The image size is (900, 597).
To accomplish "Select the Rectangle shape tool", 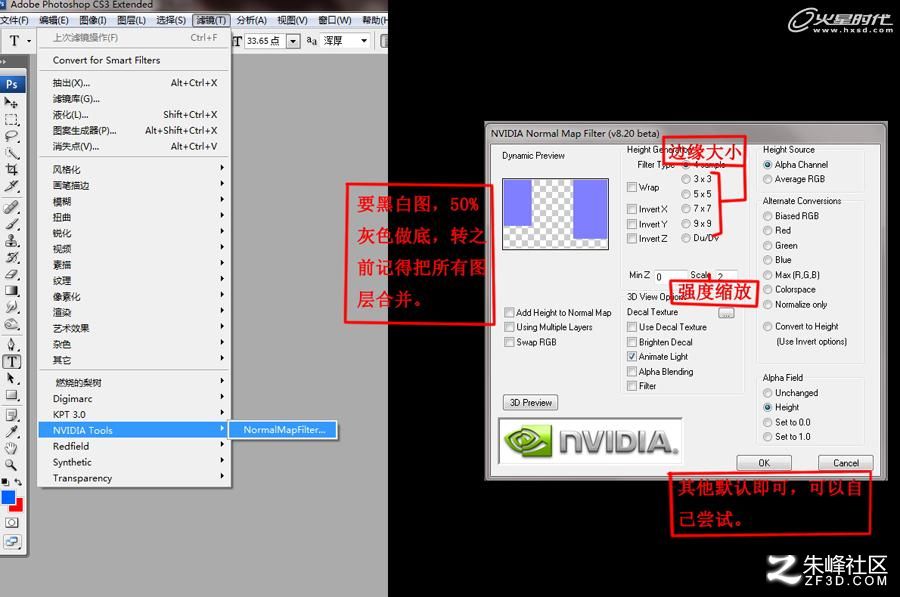I will click(11, 395).
